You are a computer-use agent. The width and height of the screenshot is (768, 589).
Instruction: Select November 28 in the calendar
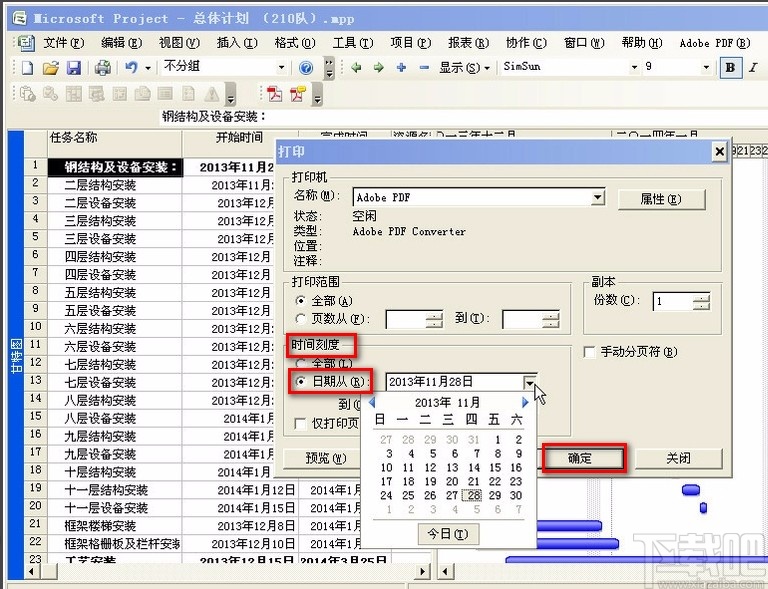coord(473,495)
